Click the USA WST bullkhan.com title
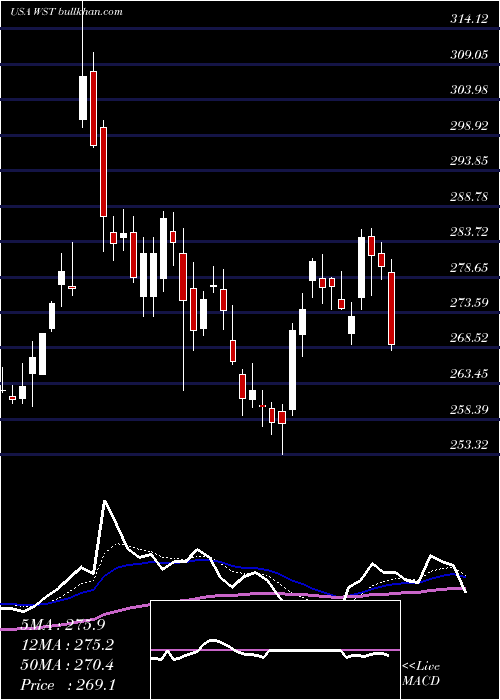The width and height of the screenshot is (500, 700). (x=66, y=11)
